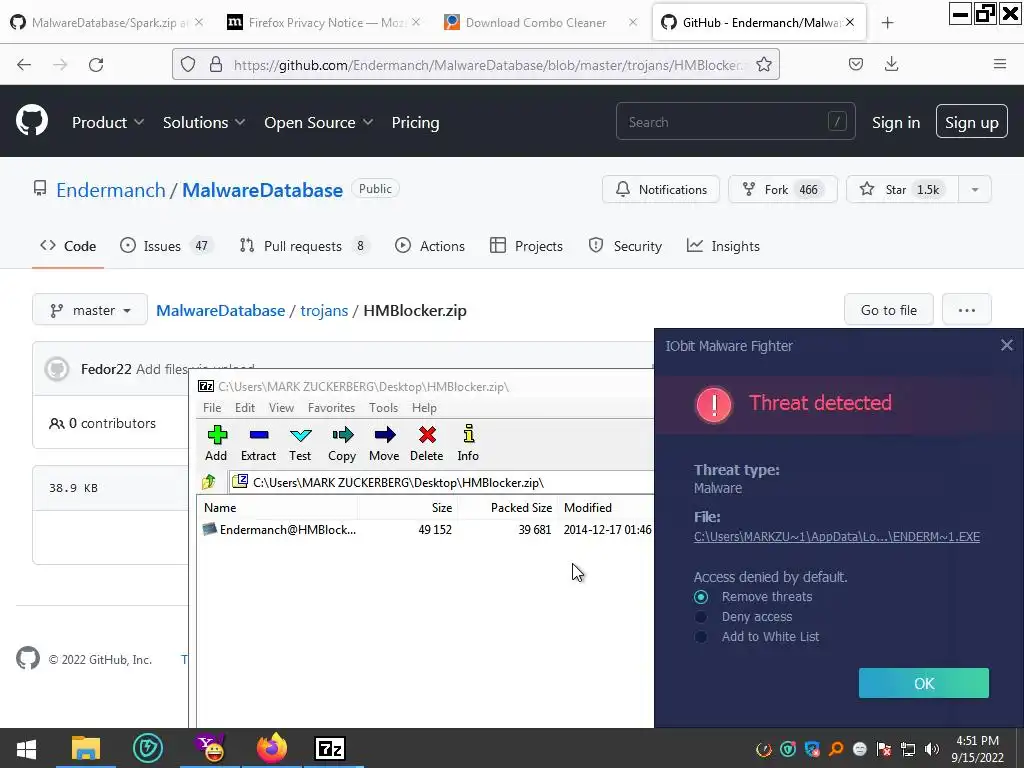The height and width of the screenshot is (768, 1024).
Task: Open the 7-Zip taskbar icon
Action: coord(330,748)
